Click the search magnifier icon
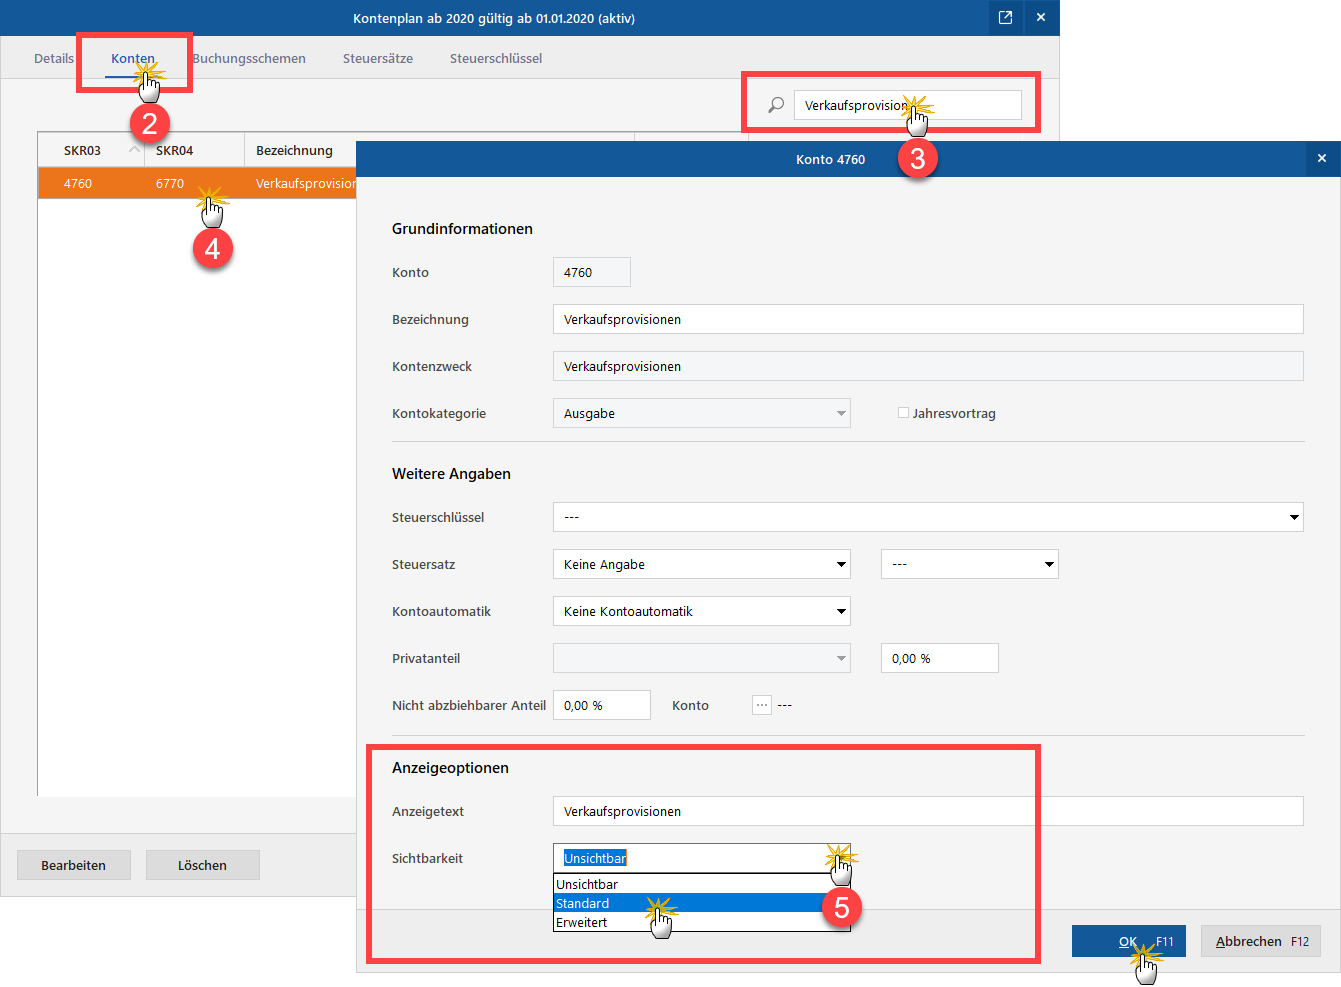This screenshot has width=1341, height=987. (x=775, y=105)
